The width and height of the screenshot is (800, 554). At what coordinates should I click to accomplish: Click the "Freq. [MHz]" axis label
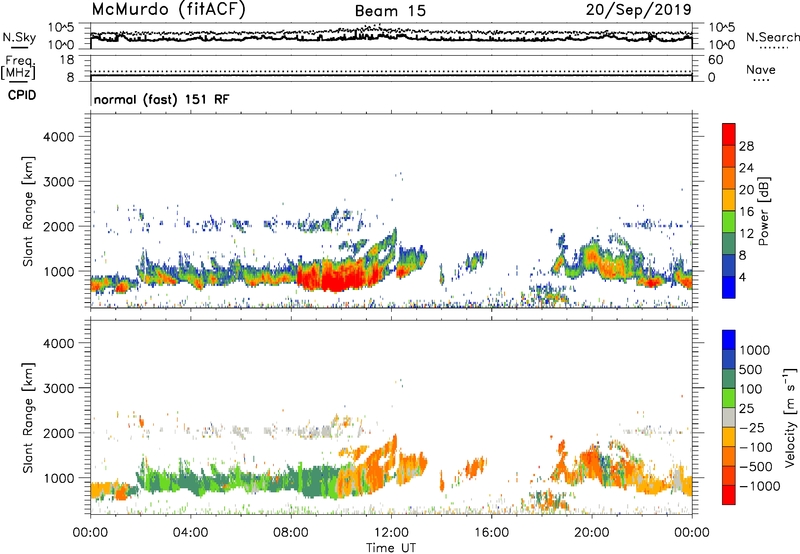(18, 68)
